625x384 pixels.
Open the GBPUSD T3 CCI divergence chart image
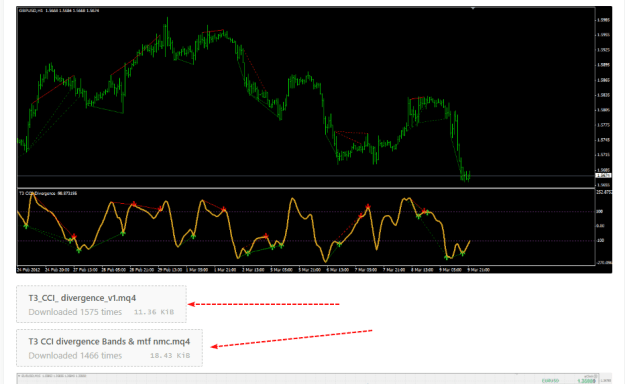coord(314,140)
